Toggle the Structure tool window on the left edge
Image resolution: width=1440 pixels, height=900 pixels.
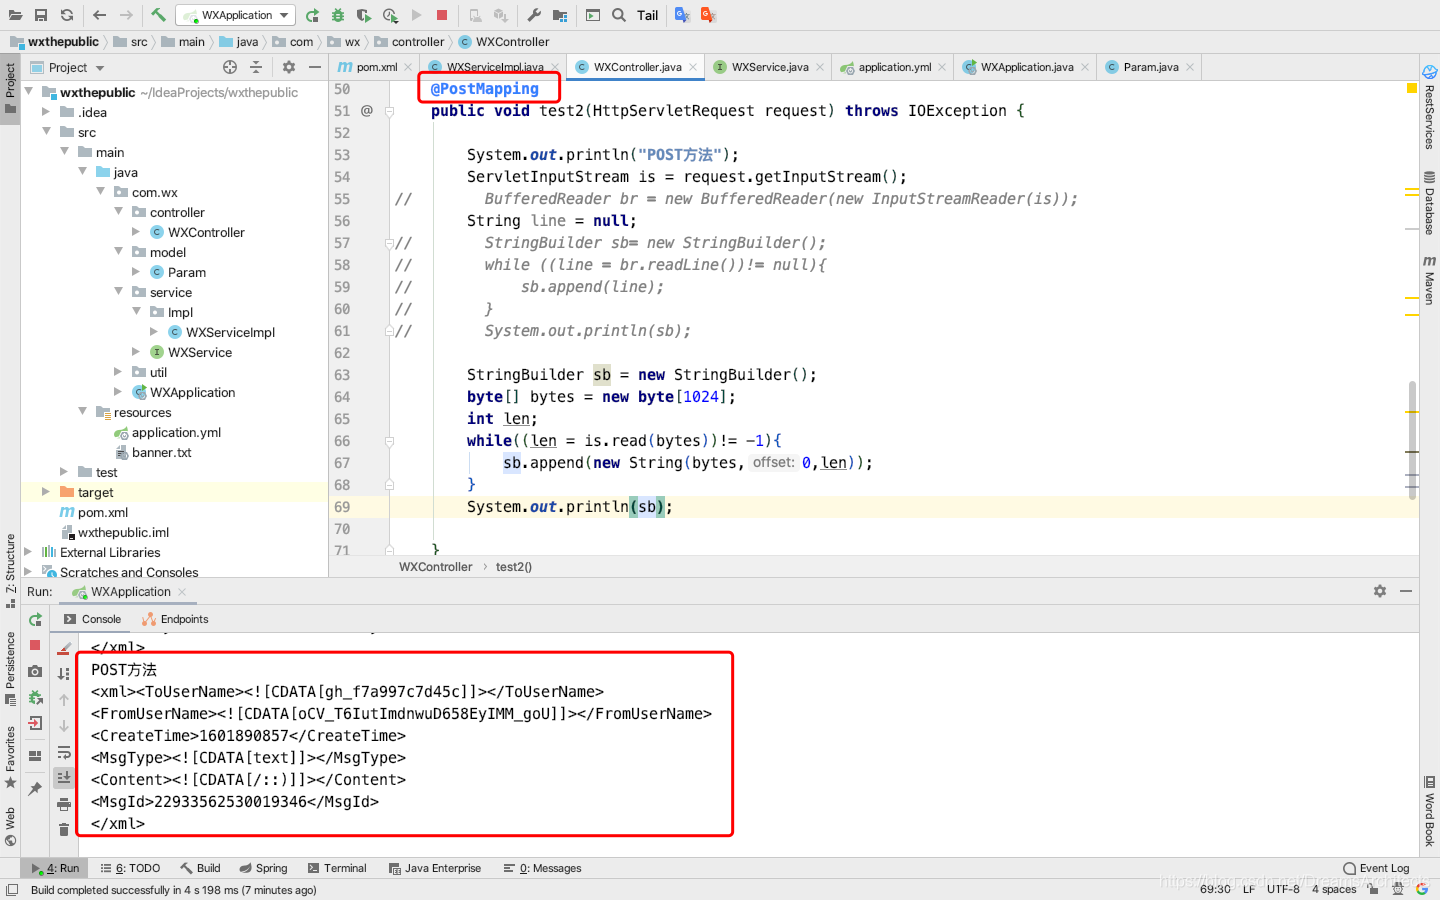click(10, 571)
